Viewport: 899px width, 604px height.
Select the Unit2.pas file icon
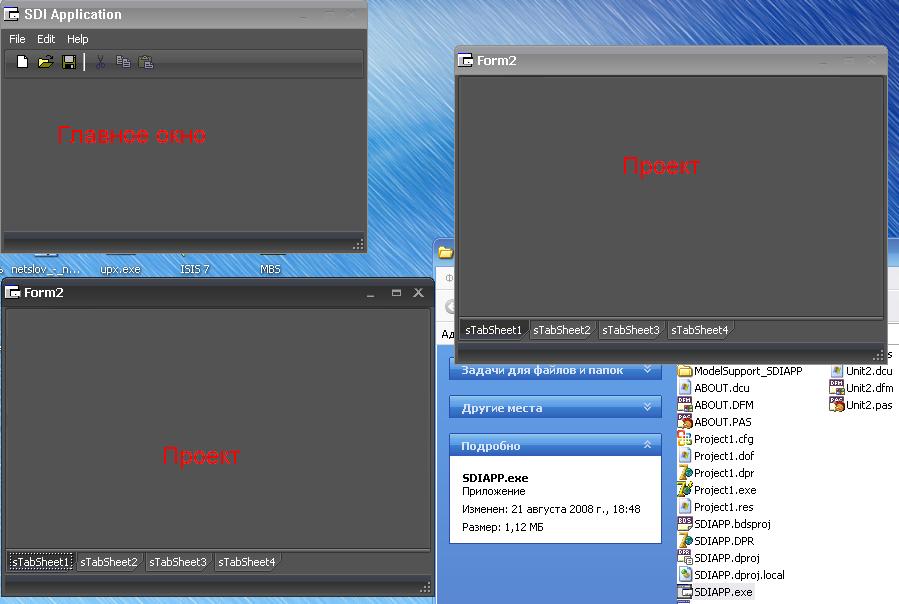tap(837, 404)
